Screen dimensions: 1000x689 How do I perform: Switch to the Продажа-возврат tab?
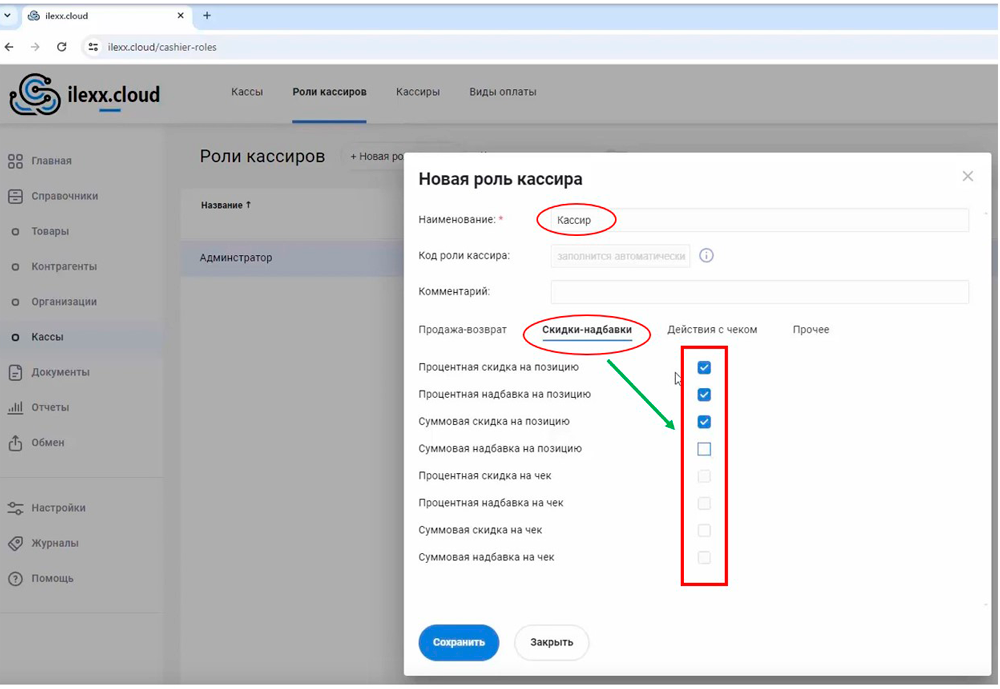point(462,330)
